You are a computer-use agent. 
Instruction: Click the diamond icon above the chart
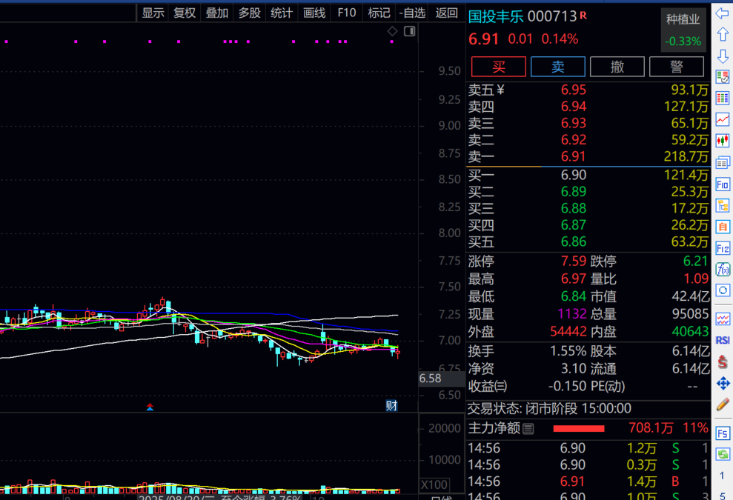(392, 31)
